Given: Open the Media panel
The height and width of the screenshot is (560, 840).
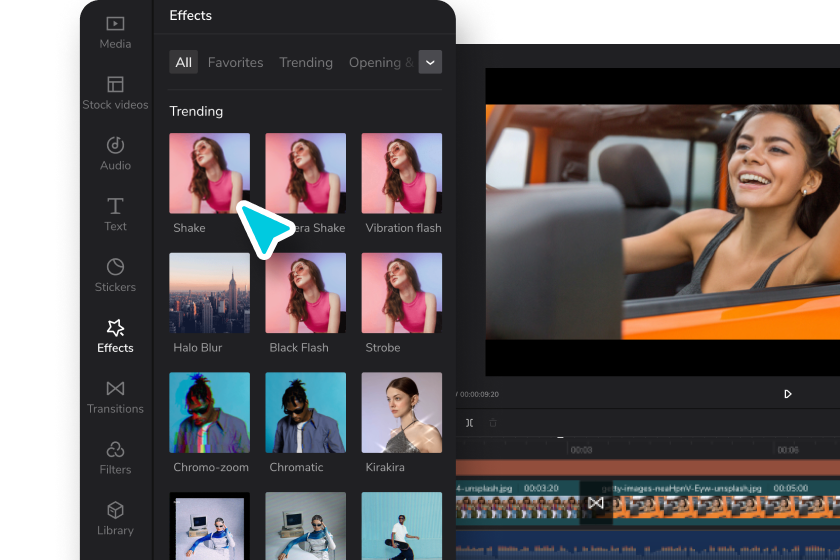Looking at the screenshot, I should (115, 32).
